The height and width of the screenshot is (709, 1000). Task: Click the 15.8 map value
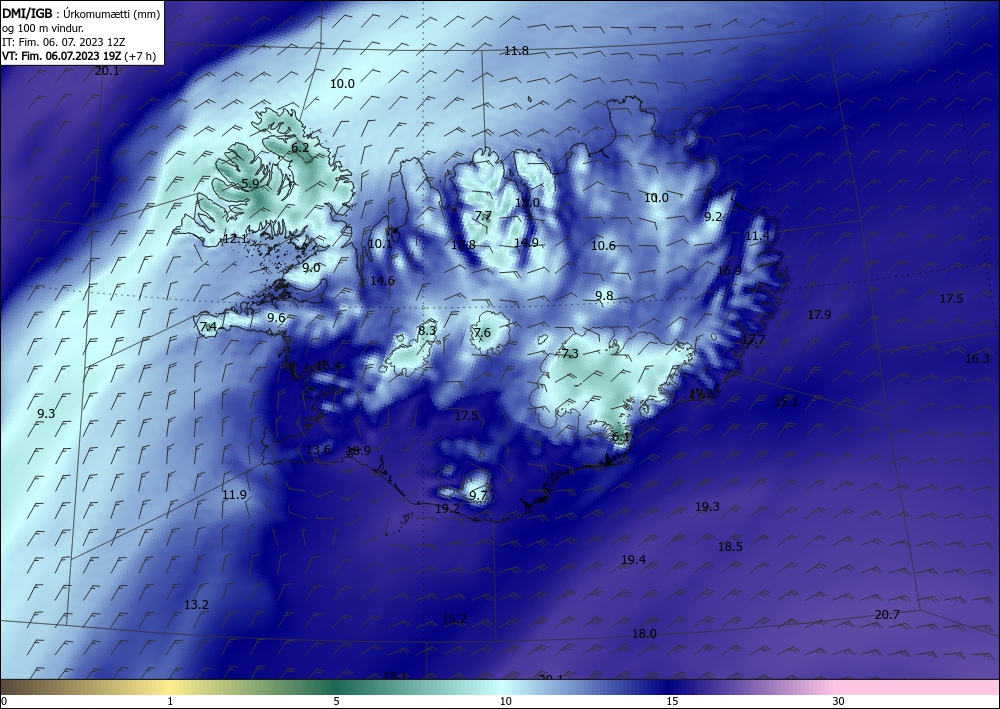coord(463,244)
